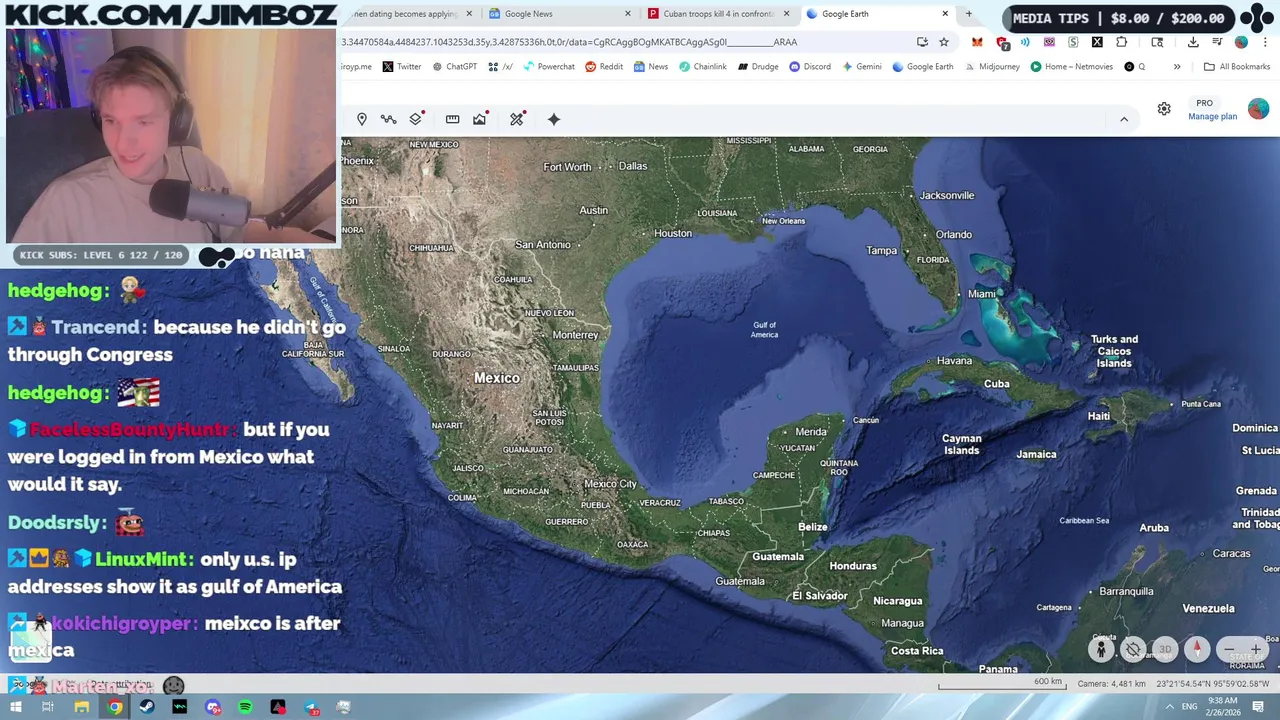Open the Google account avatar
The image size is (1280, 720).
coord(1258,109)
